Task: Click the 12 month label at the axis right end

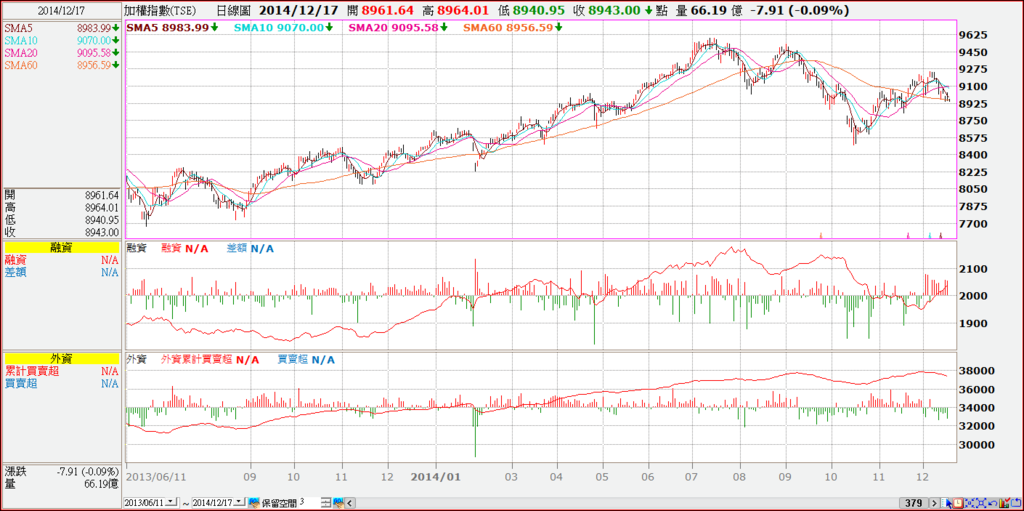Action: (923, 478)
